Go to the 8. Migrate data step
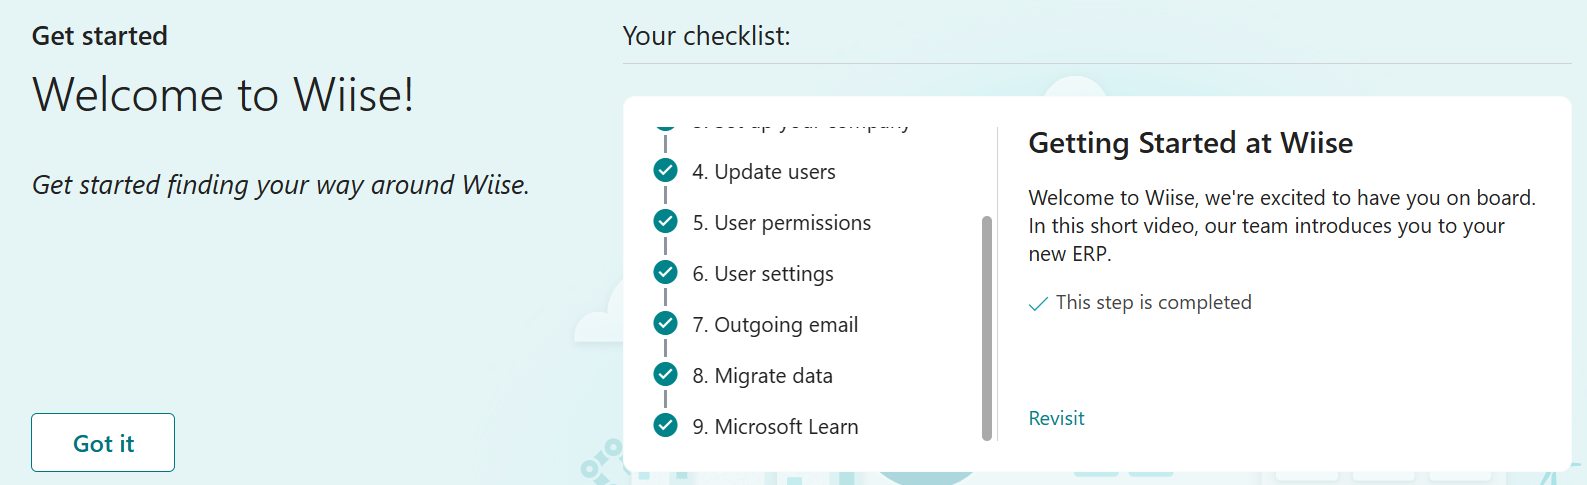 [762, 376]
